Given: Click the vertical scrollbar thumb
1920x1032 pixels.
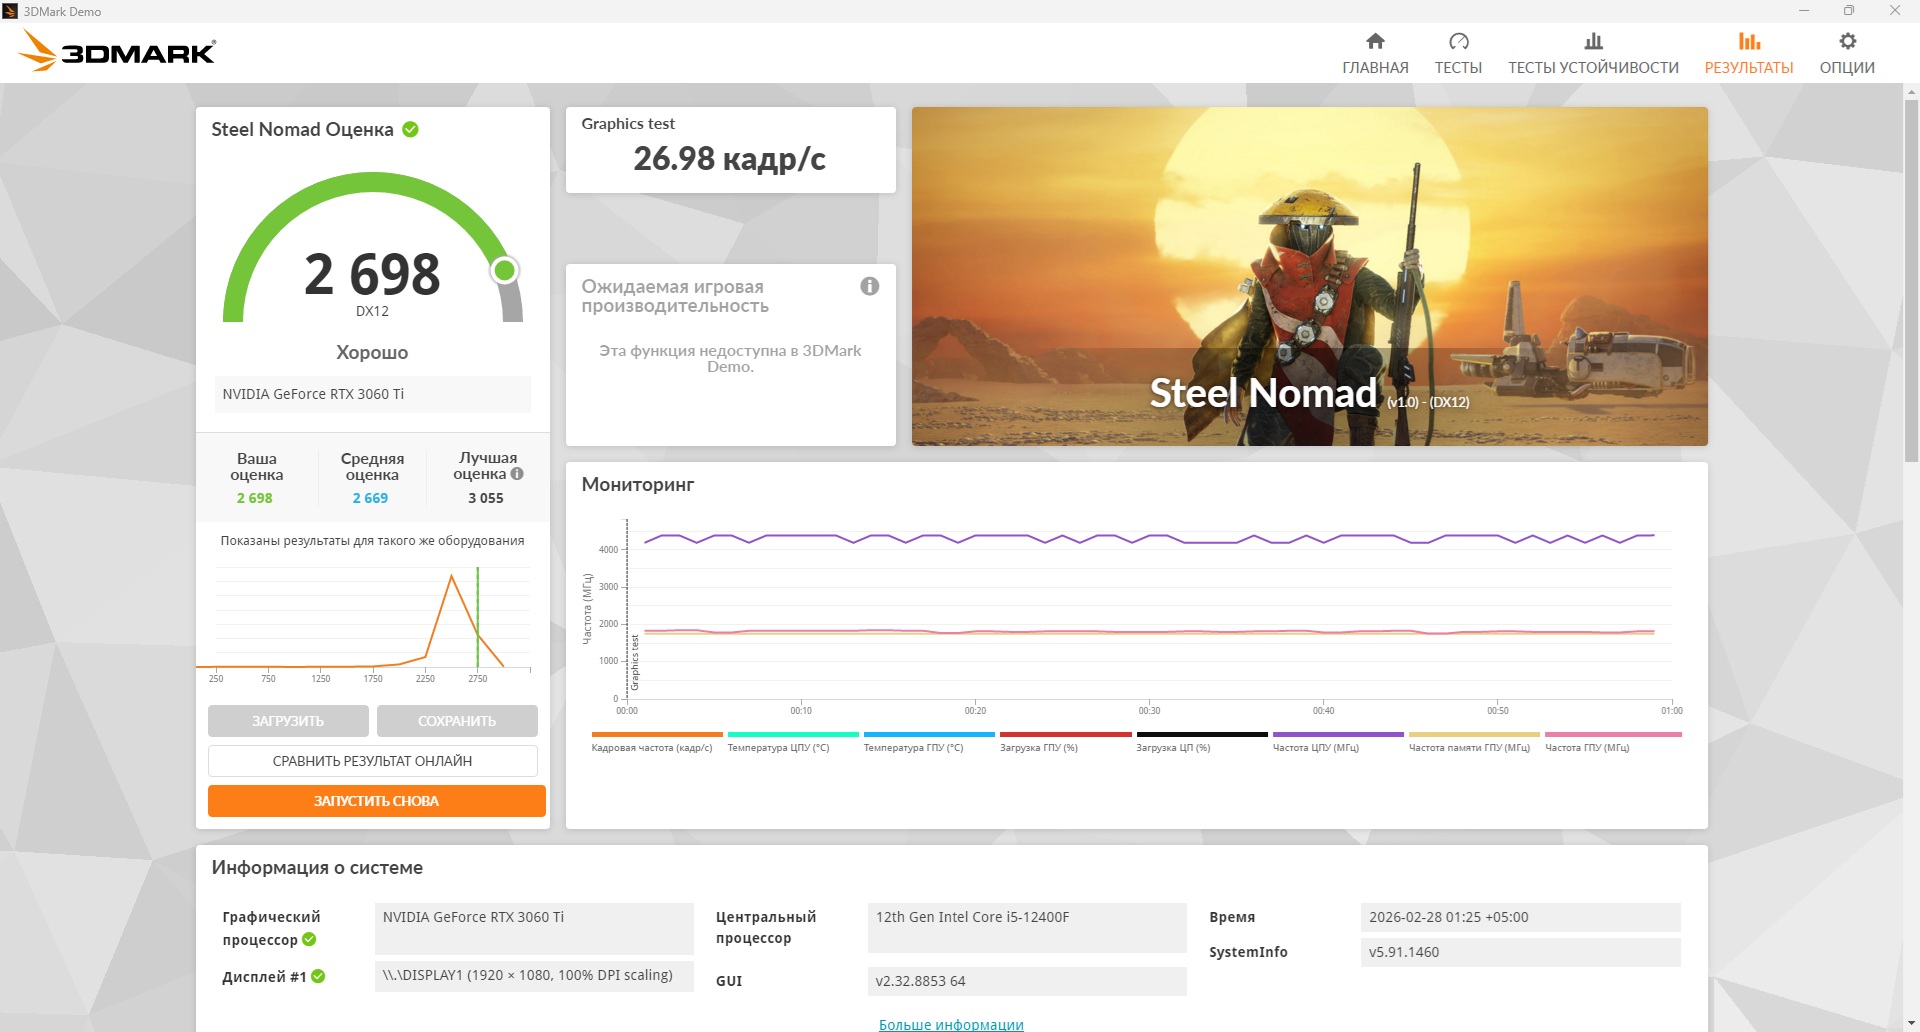Looking at the screenshot, I should (x=1911, y=280).
